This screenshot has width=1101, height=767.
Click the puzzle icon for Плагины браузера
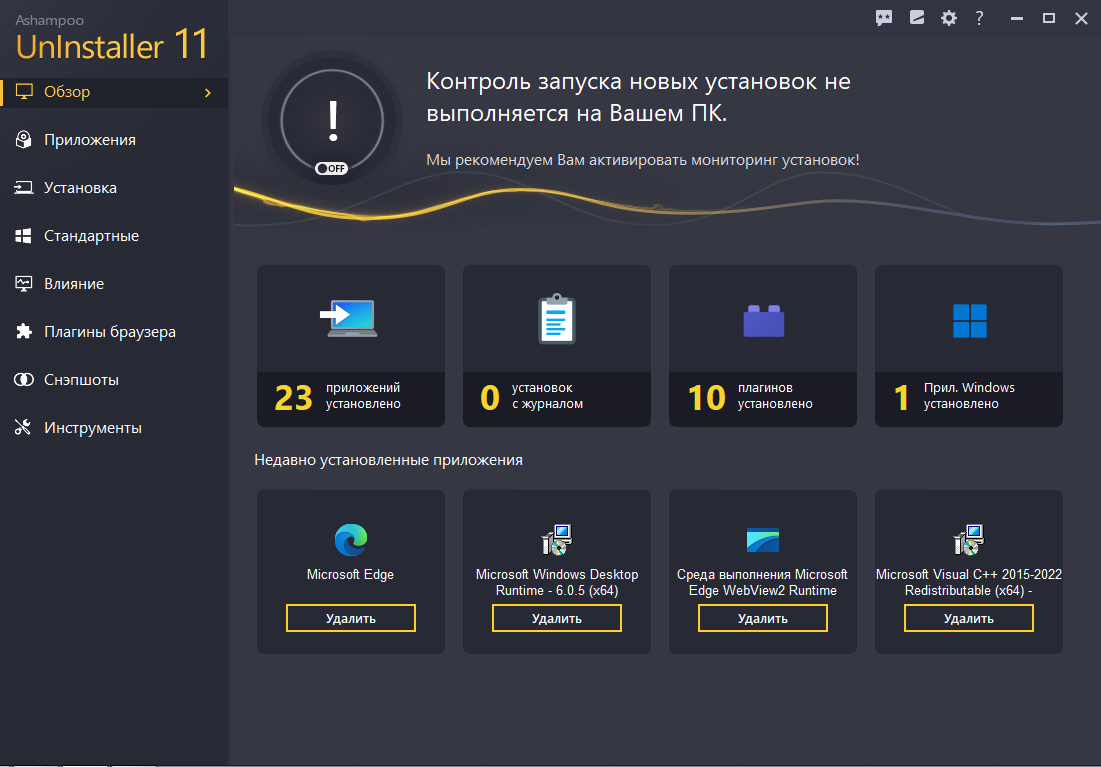pos(24,332)
